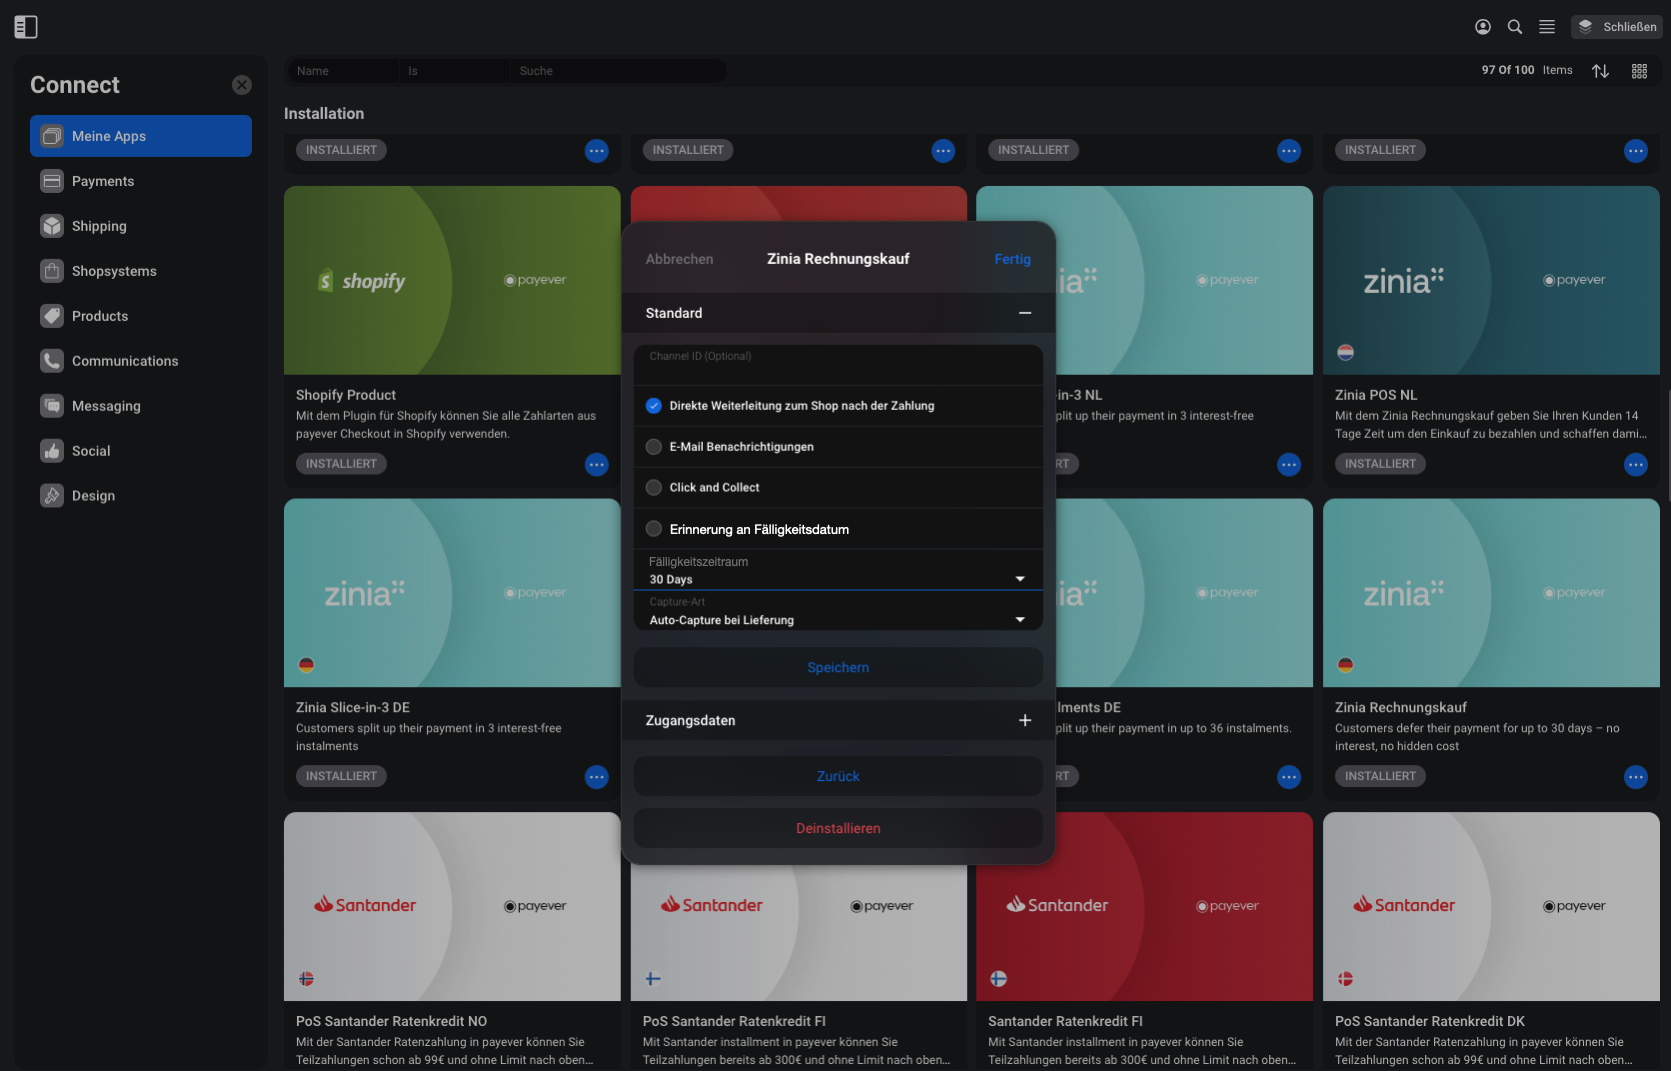Click the Speichern button
Viewport: 1671px width, 1071px height.
point(838,667)
